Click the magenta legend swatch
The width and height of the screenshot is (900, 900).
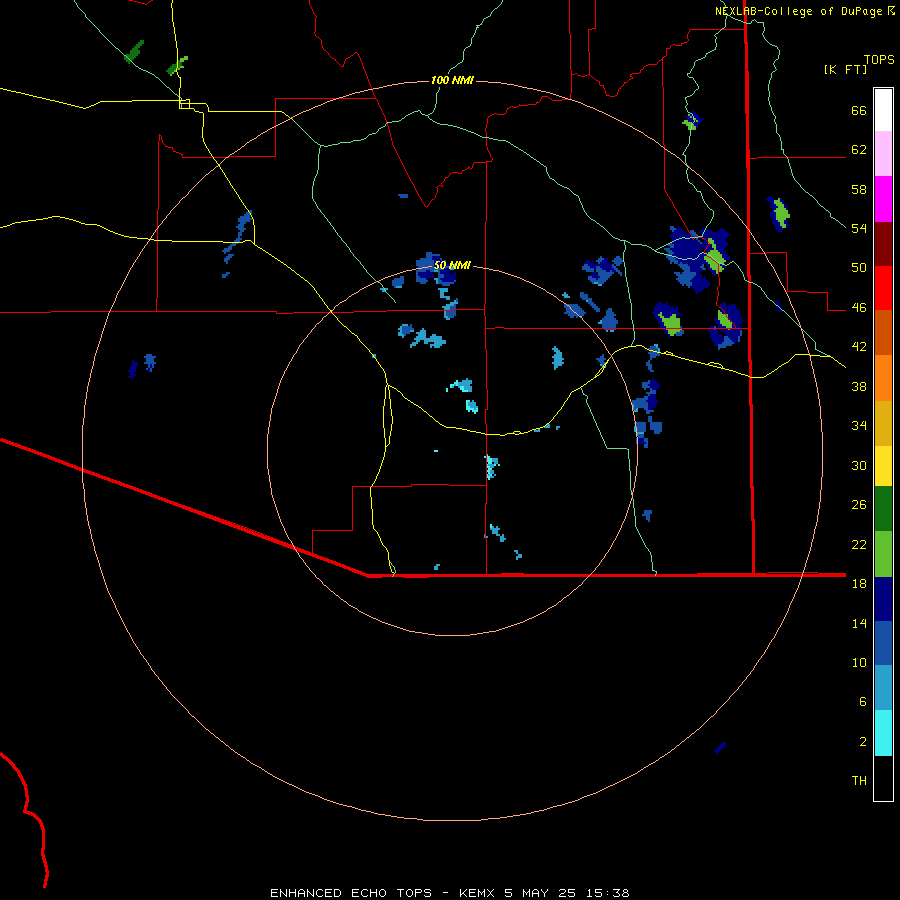click(x=883, y=199)
